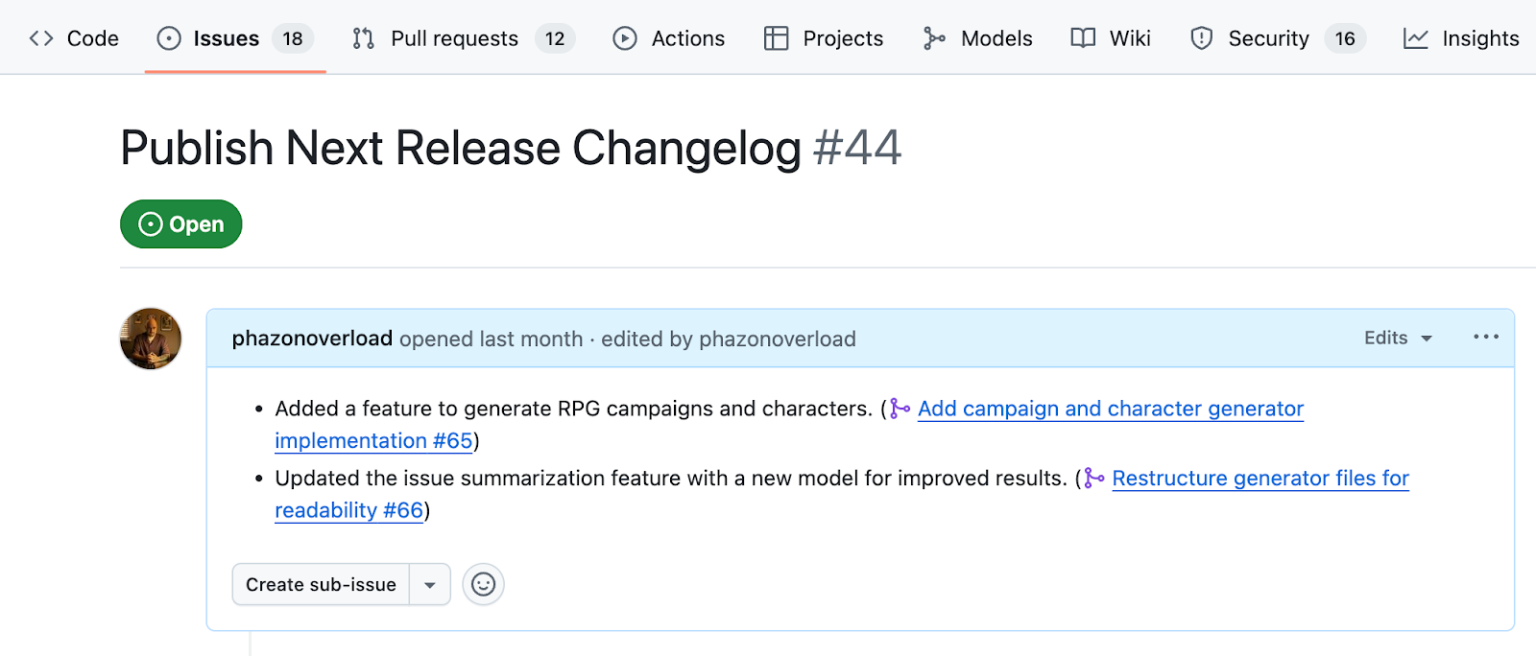The width and height of the screenshot is (1536, 656).
Task: Click phazonoverload's profile avatar
Action: [x=150, y=339]
